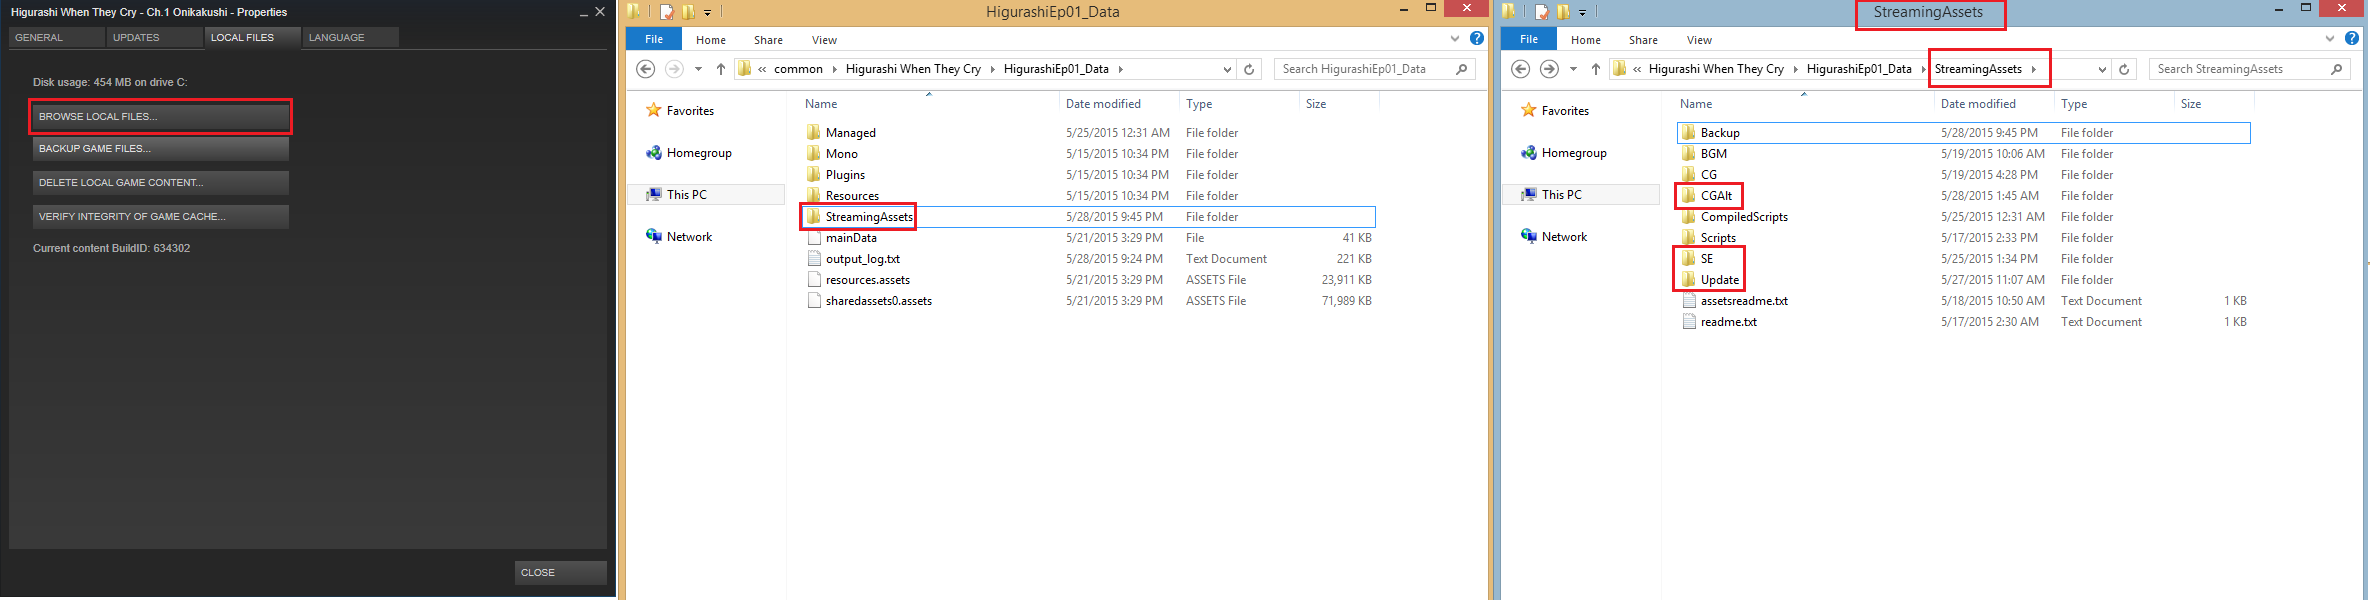
Task: Click Verify Integrity of Game Cache button
Action: click(160, 217)
